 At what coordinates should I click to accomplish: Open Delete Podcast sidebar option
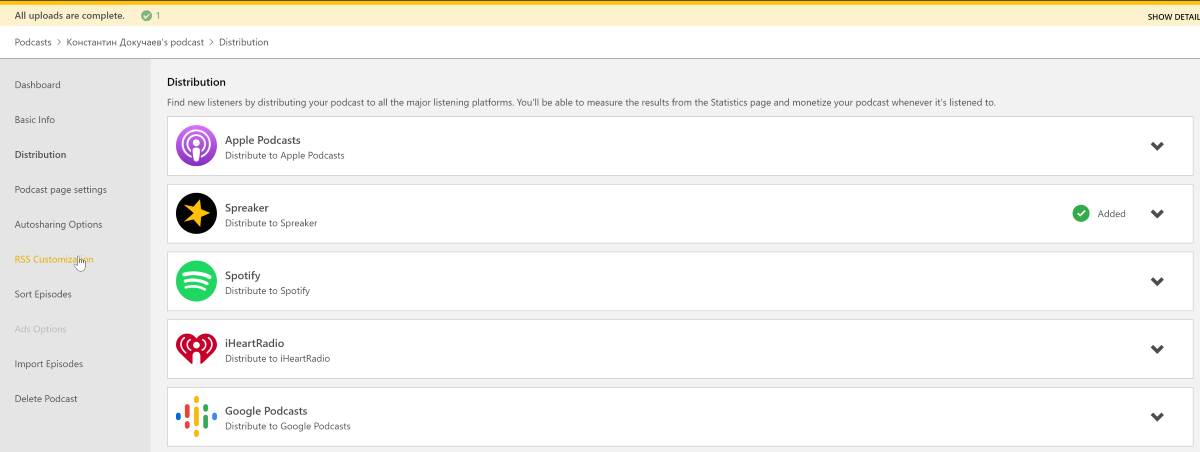(x=46, y=398)
